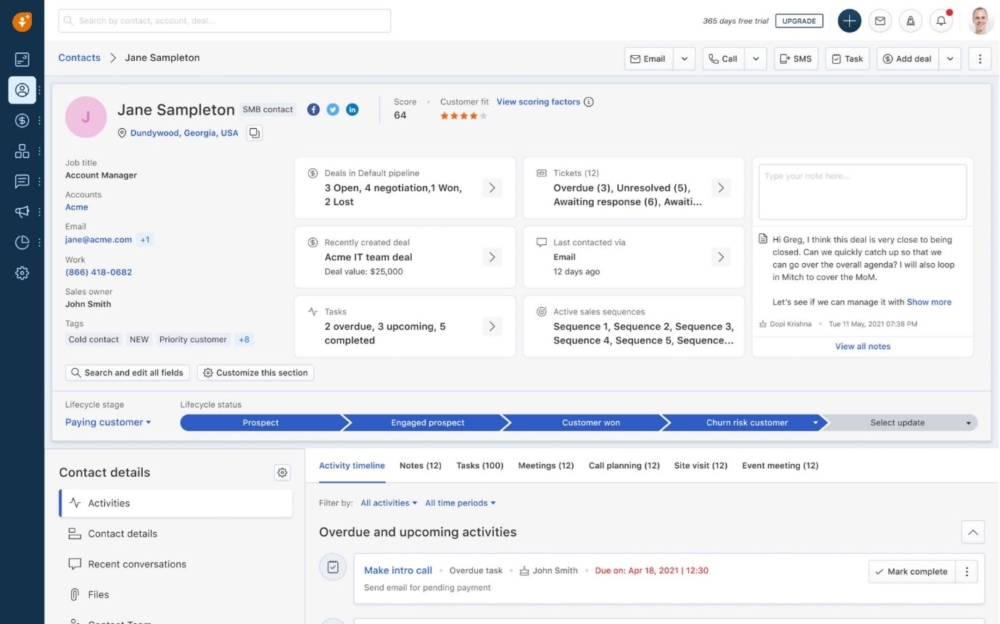Switch to the Notes (12) tab

coord(420,466)
